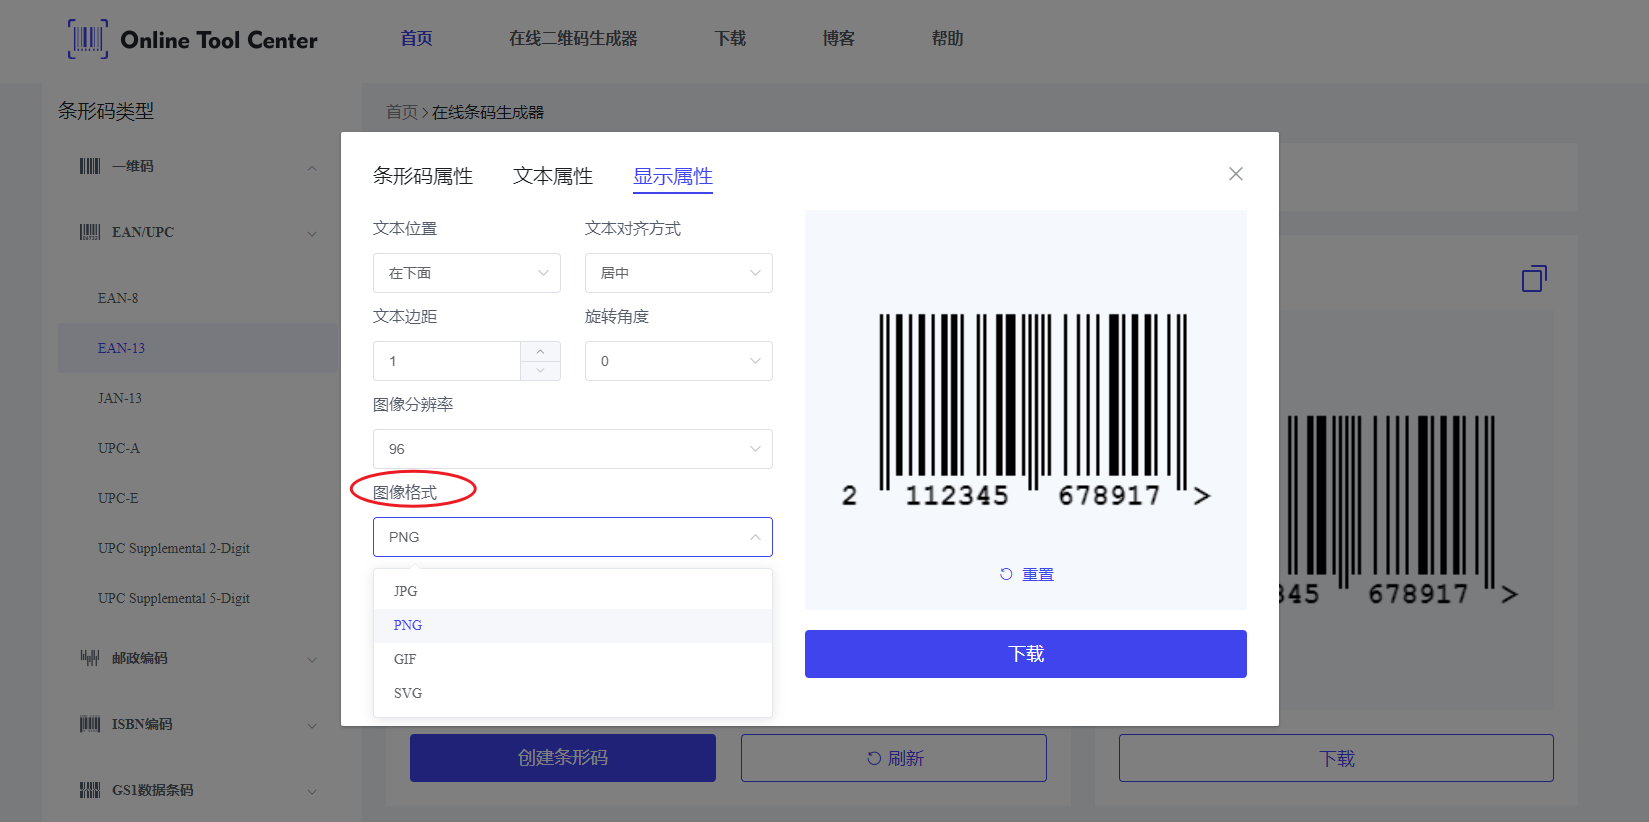The height and width of the screenshot is (822, 1649).
Task: Click the GS1数据条码 category icon
Action: [90, 790]
